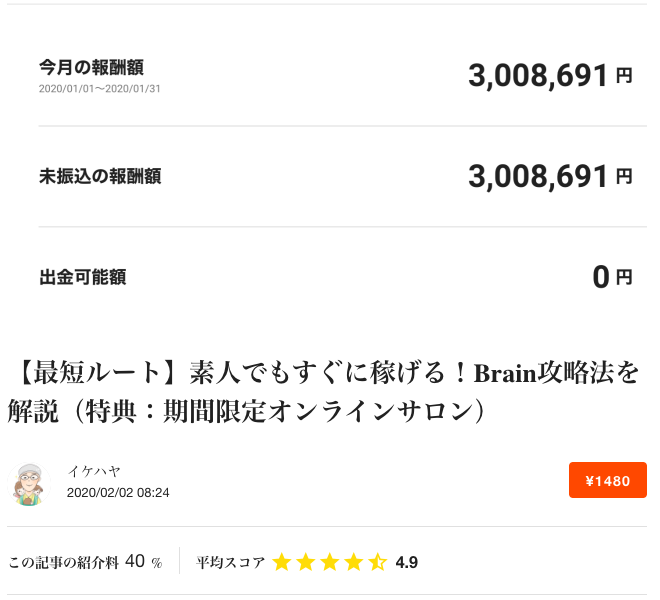Click the この記事の紹介料 40% text

point(85,562)
